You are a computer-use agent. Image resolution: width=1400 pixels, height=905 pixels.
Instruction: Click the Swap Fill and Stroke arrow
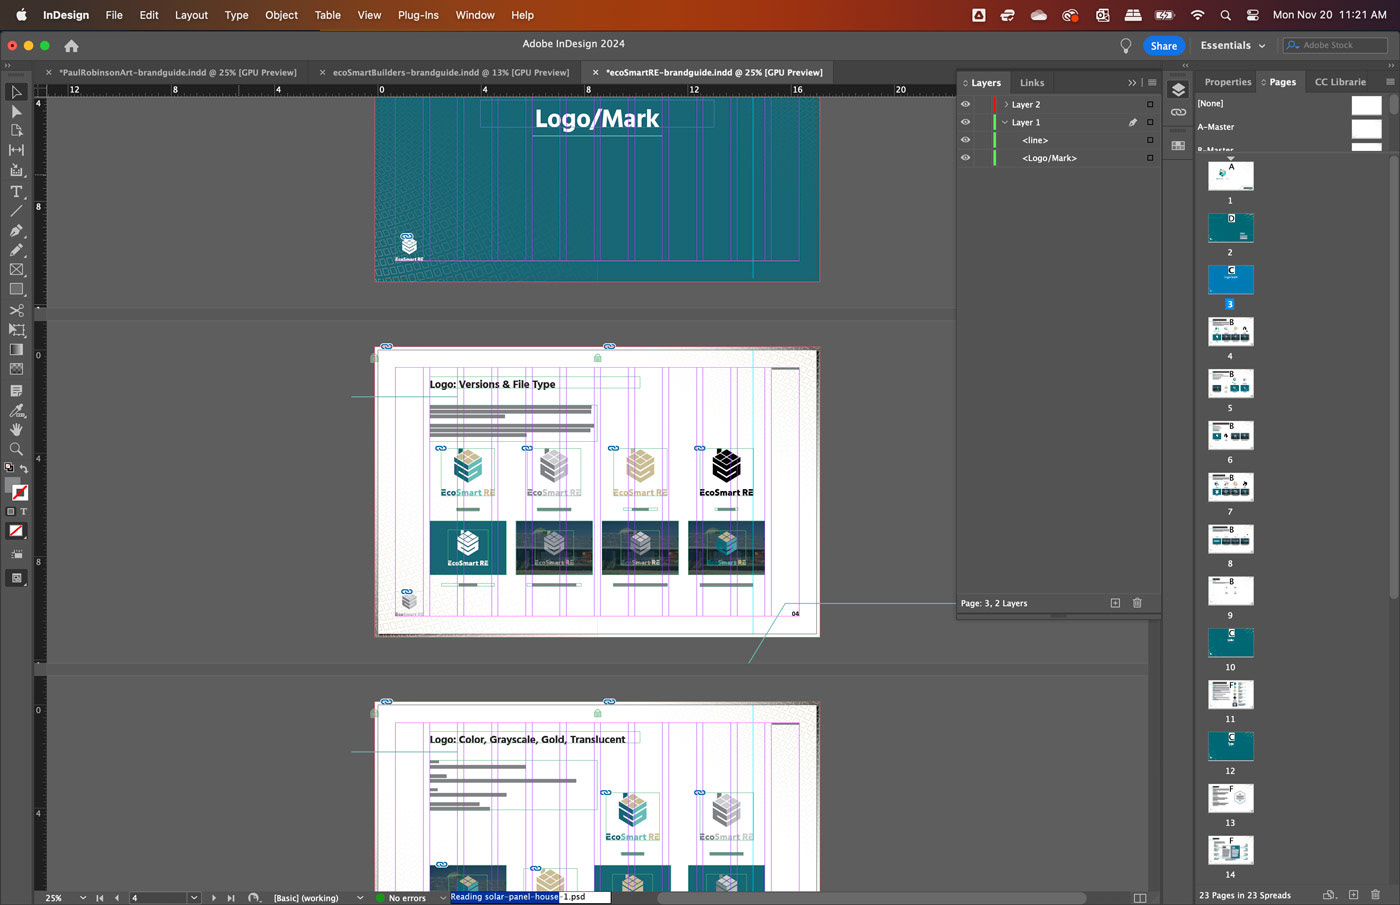(24, 468)
